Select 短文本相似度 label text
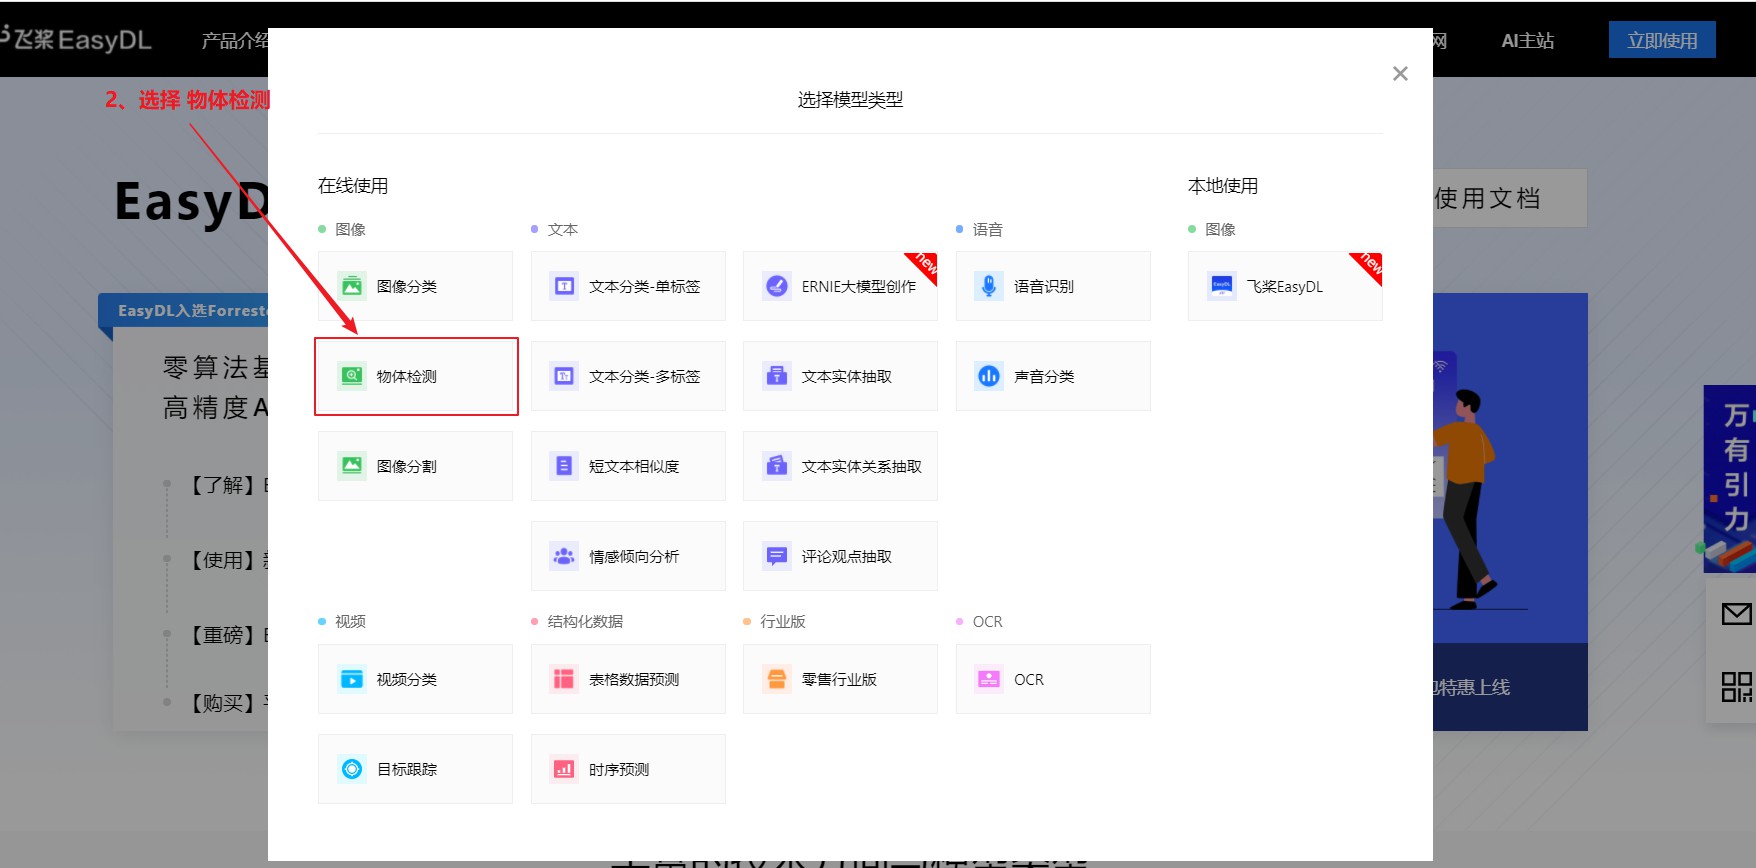This screenshot has width=1756, height=868. click(x=633, y=467)
